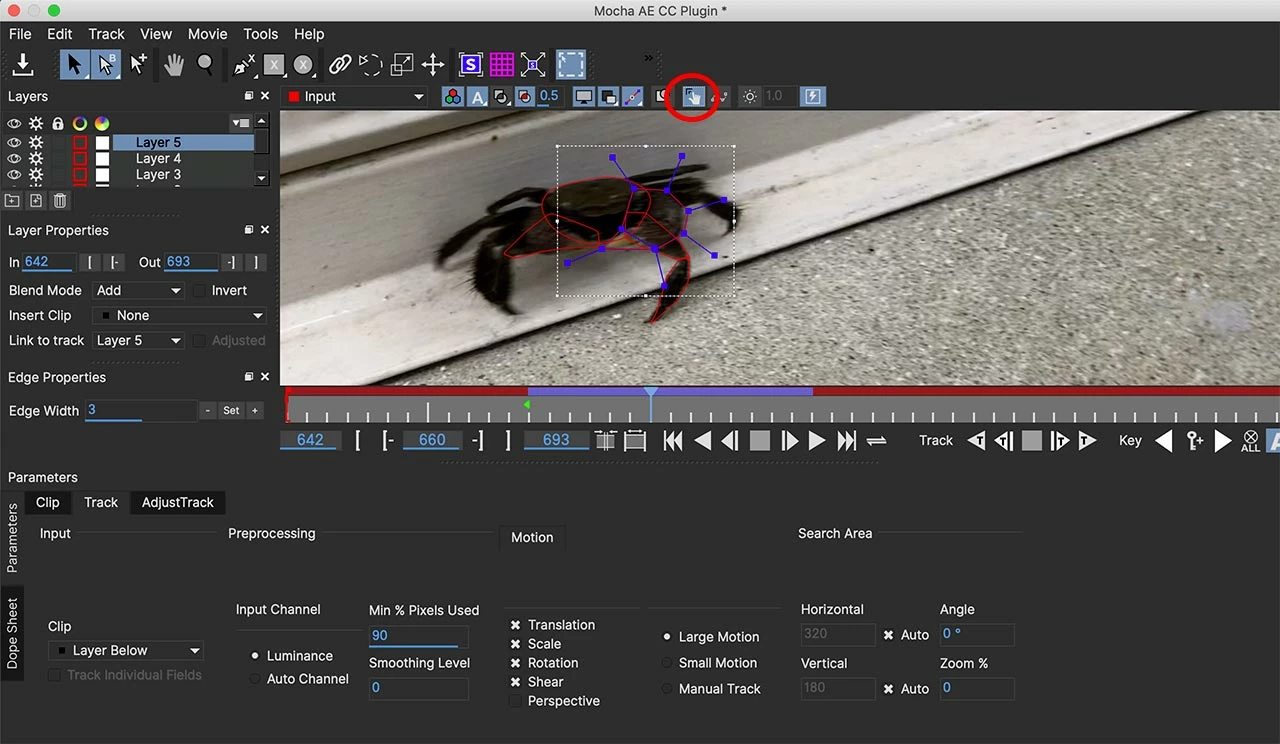Click the Add Keyframe key icon
Image resolution: width=1280 pixels, height=744 pixels.
1194,441
